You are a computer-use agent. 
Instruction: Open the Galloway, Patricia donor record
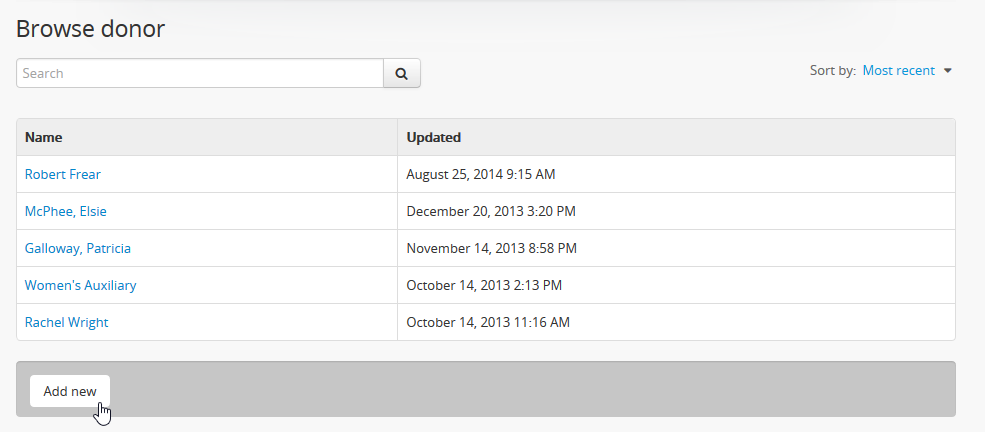[x=78, y=248]
